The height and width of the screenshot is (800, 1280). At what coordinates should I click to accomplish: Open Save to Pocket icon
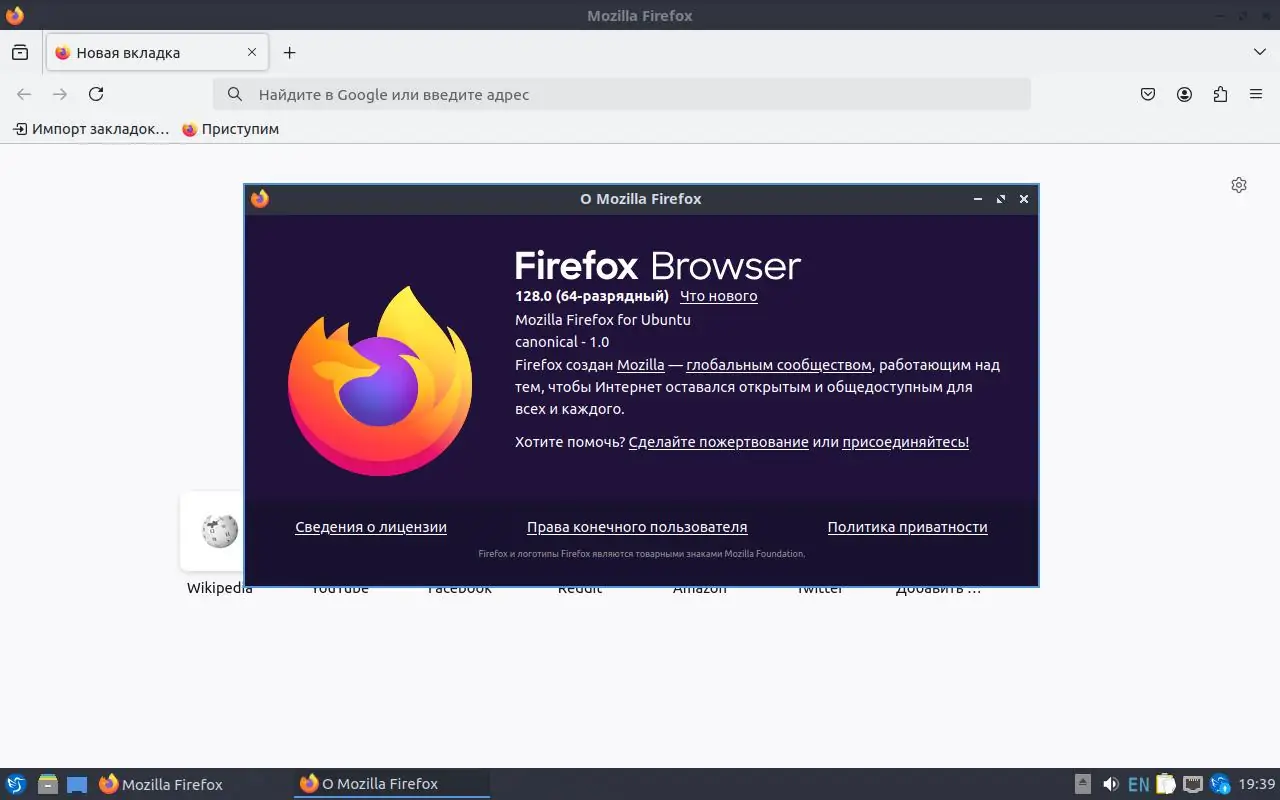coord(1148,94)
